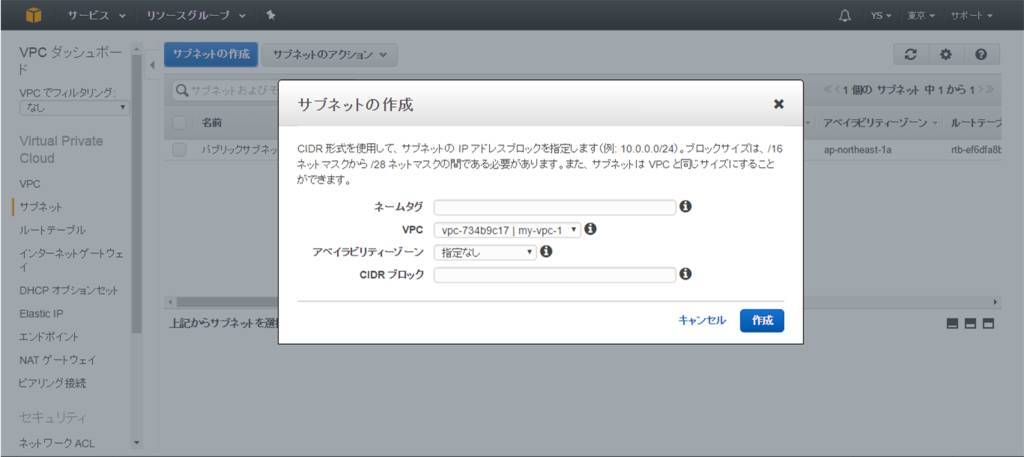Click the AWS cube logo icon
Screen dimensions: 1024x457
[34, 15]
